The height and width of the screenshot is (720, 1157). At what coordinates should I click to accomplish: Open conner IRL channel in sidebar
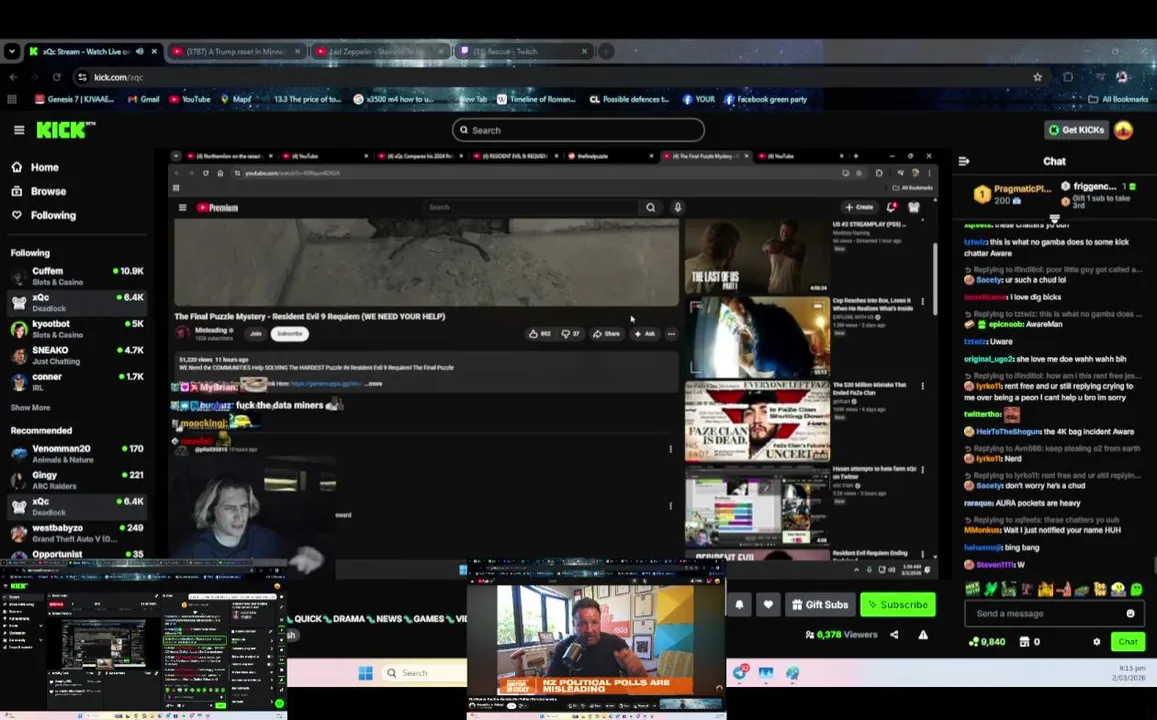pos(77,381)
